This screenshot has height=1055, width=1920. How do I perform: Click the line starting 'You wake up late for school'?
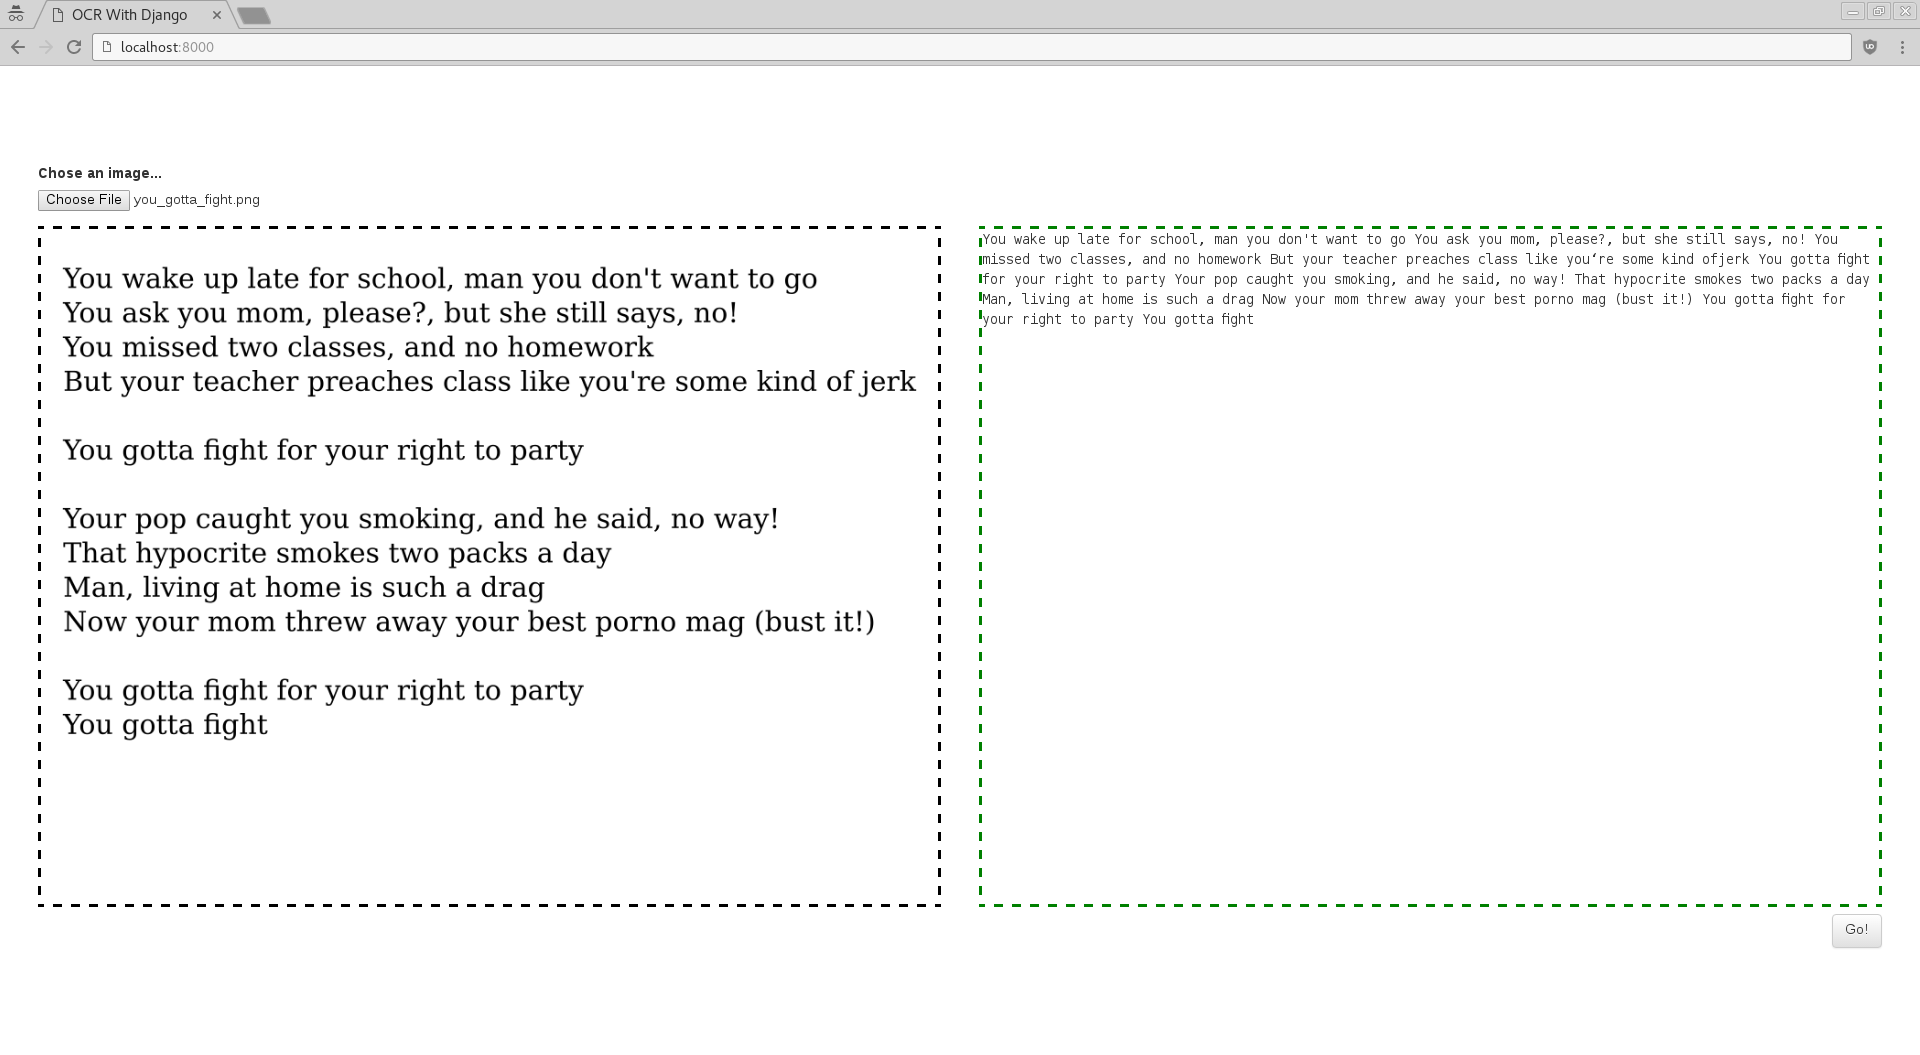click(440, 279)
